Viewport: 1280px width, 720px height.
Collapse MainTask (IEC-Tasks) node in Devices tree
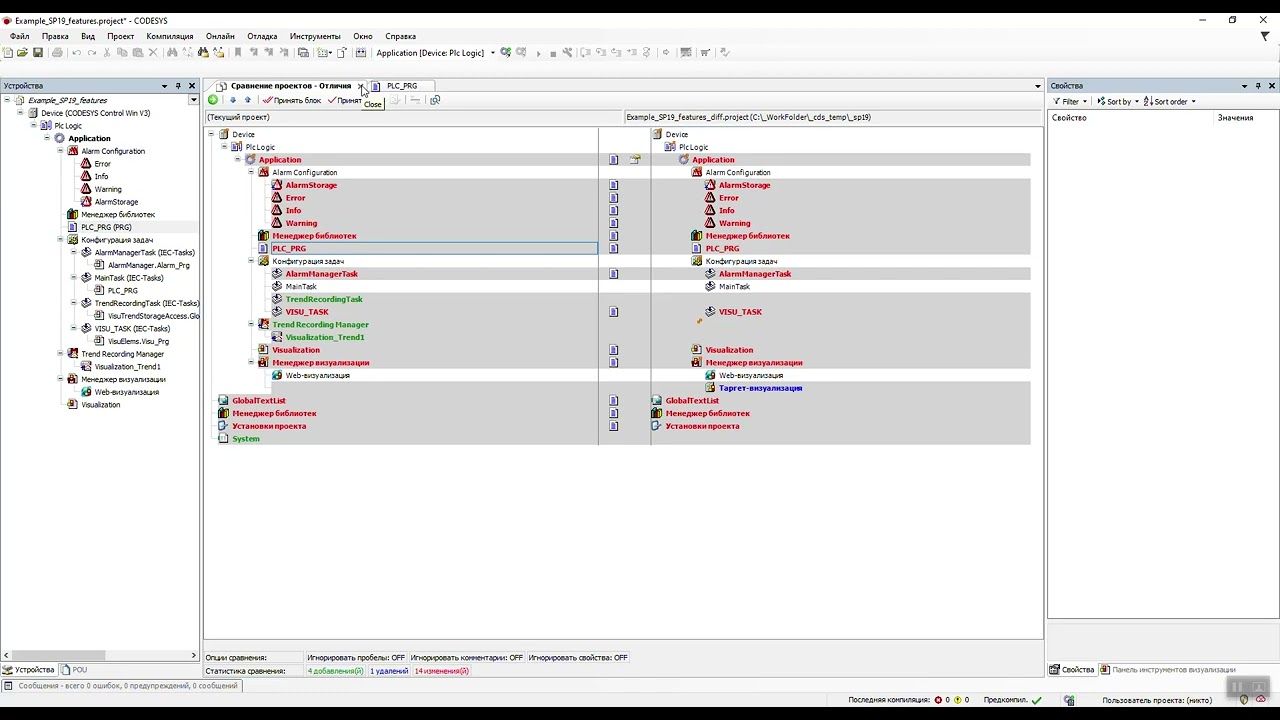(73, 278)
